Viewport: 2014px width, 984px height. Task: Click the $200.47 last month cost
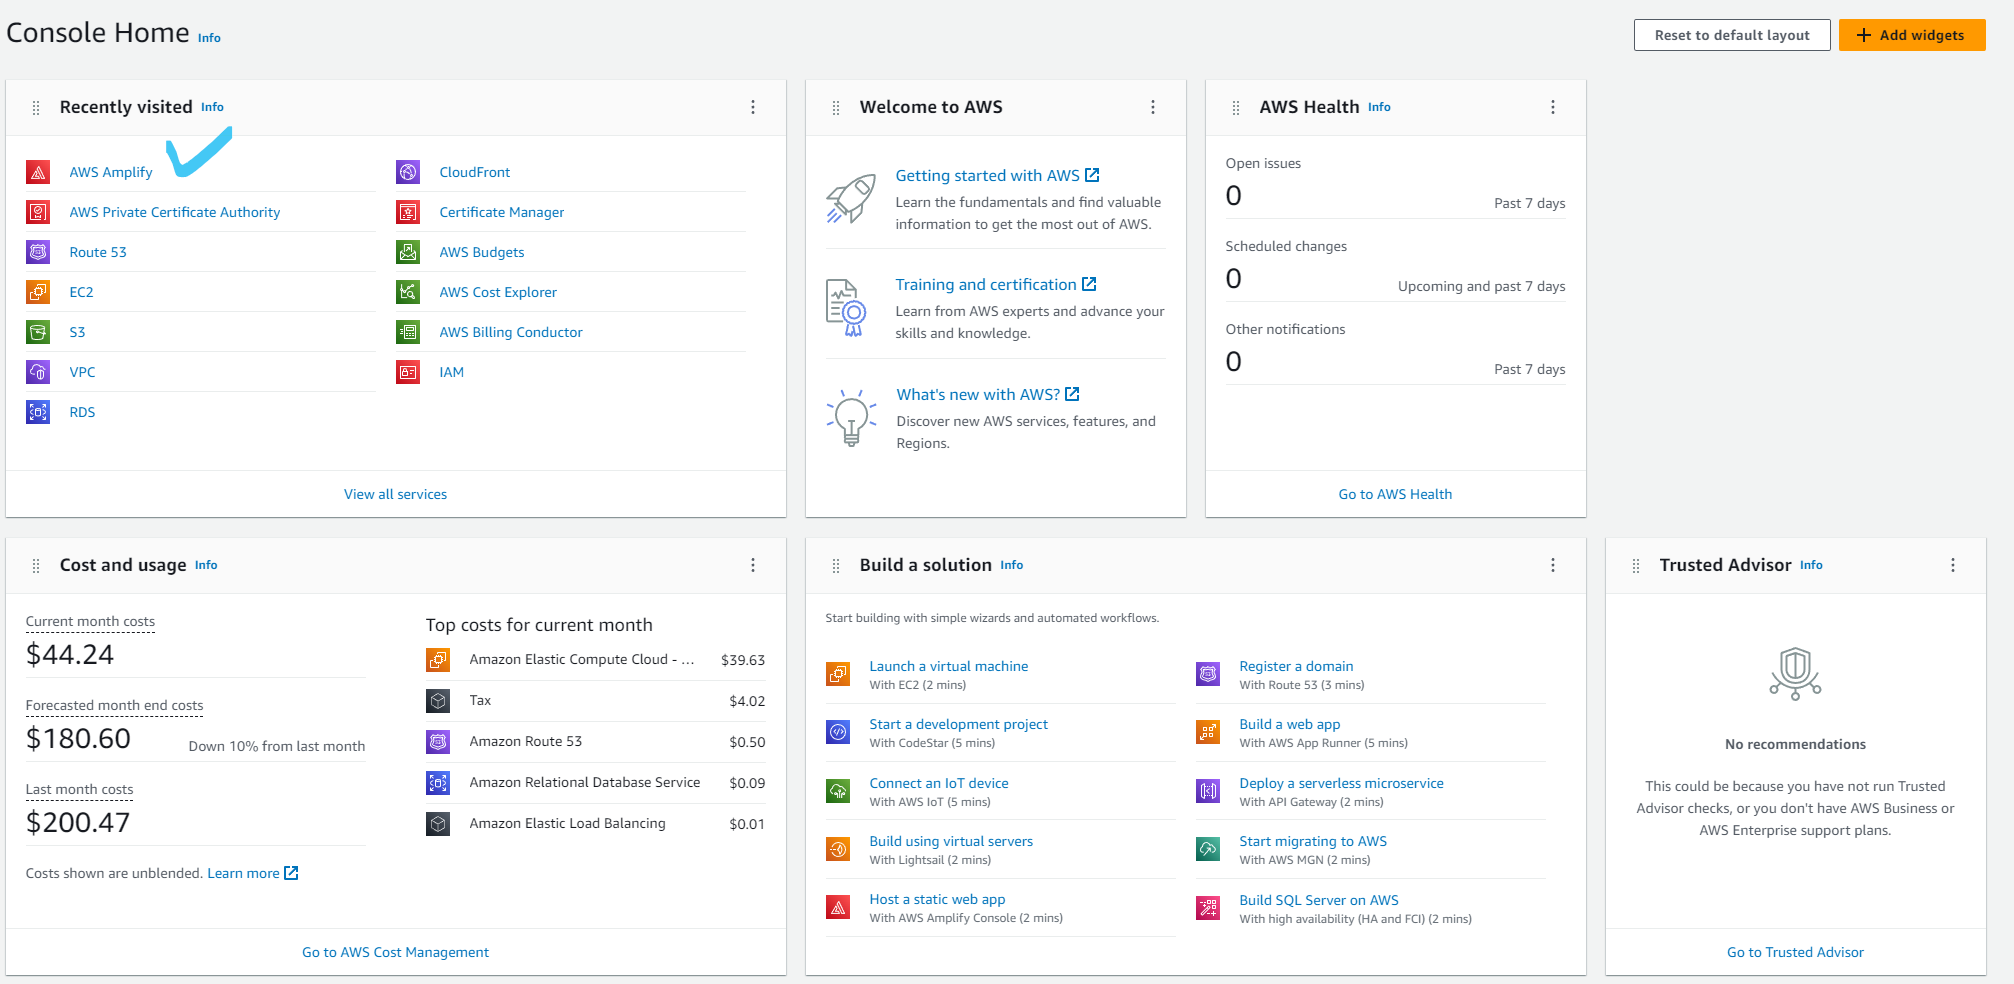click(78, 822)
